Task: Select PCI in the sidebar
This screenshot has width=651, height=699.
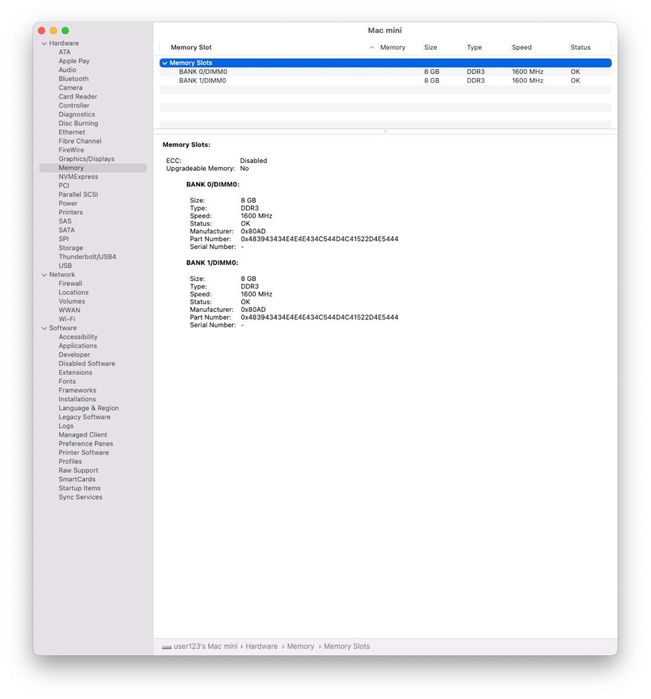Action: pos(64,186)
